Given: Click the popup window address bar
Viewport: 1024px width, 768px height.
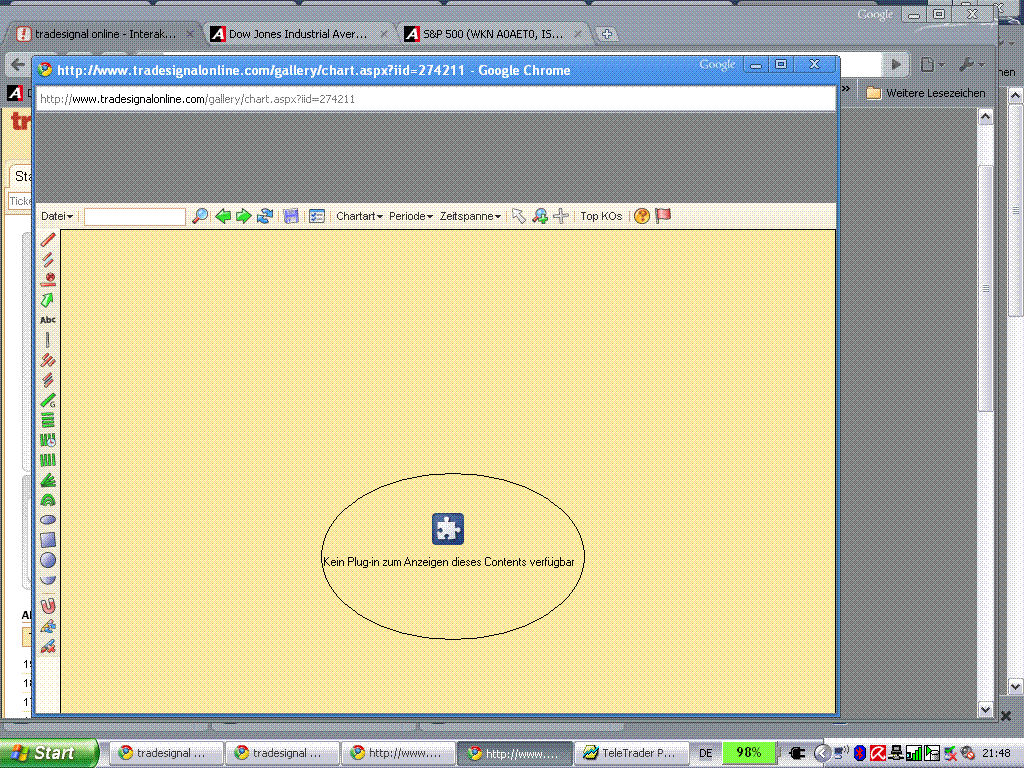Looking at the screenshot, I should 436,99.
